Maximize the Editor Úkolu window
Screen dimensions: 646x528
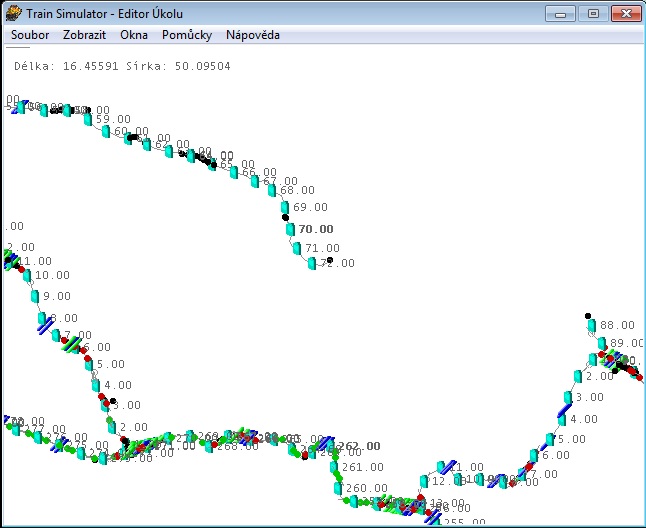[593, 14]
